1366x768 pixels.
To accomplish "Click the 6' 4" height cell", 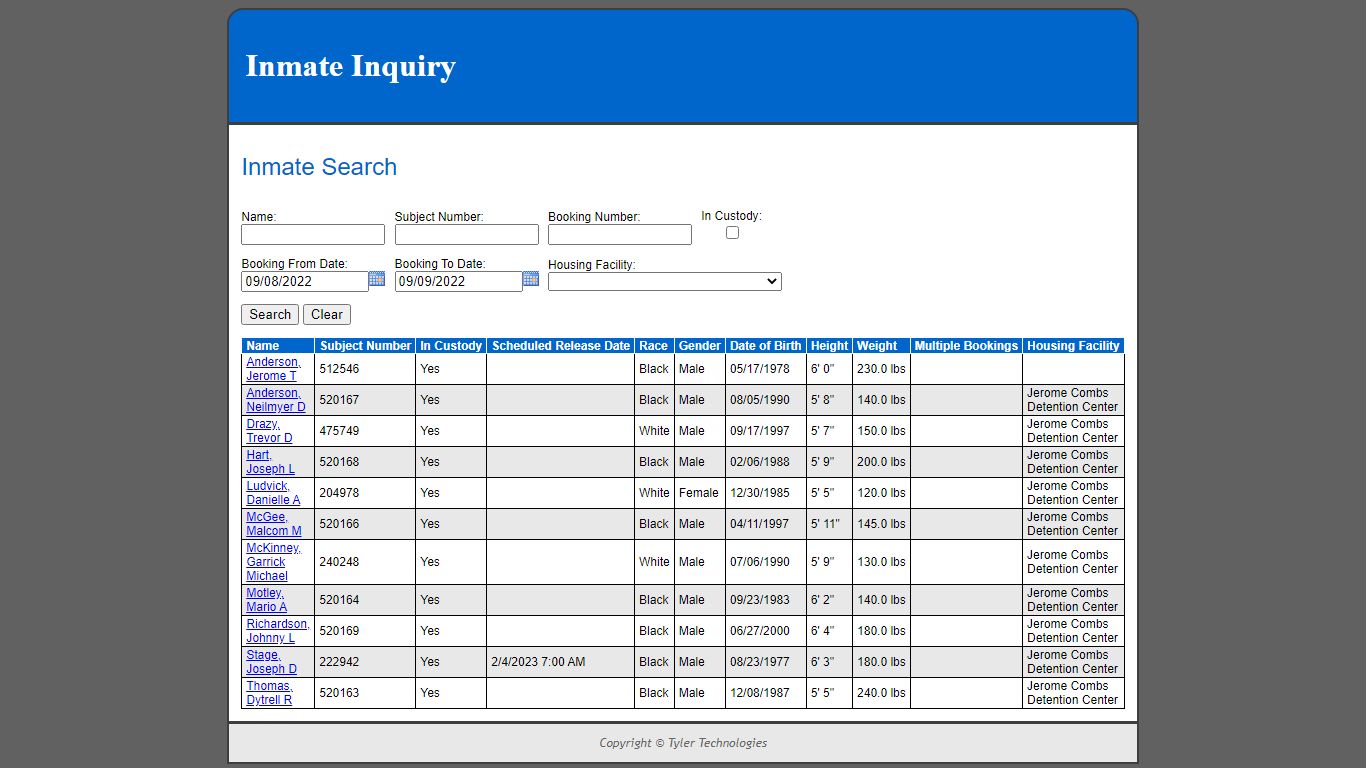I will 829,631.
